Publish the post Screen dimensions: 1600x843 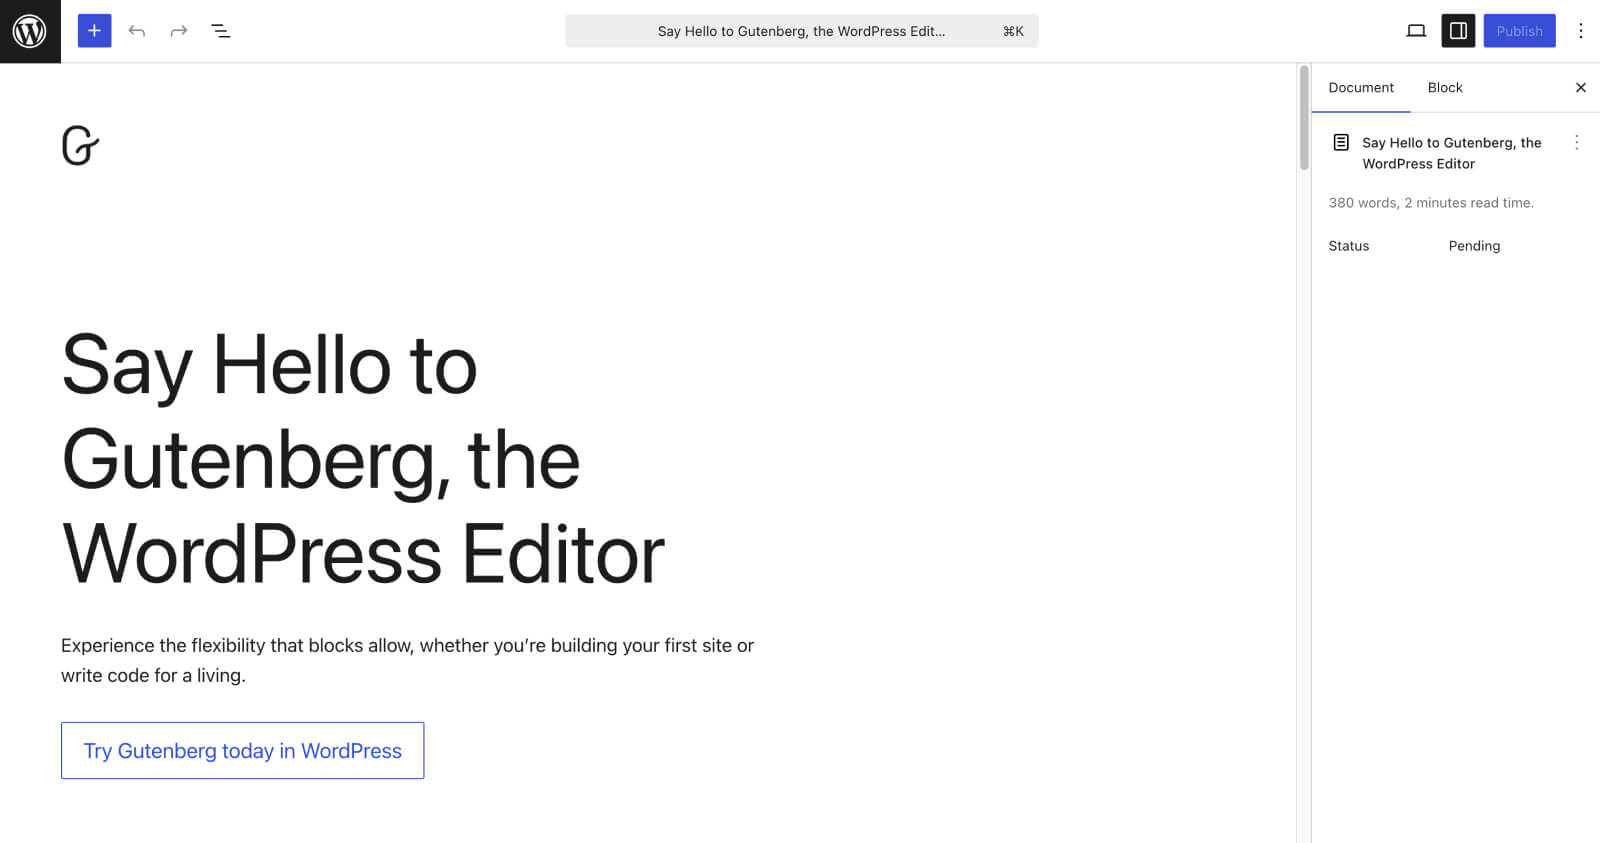(1519, 30)
